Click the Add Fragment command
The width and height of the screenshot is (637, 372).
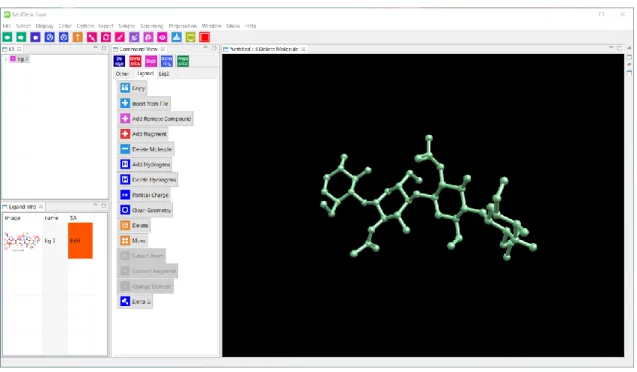point(143,134)
